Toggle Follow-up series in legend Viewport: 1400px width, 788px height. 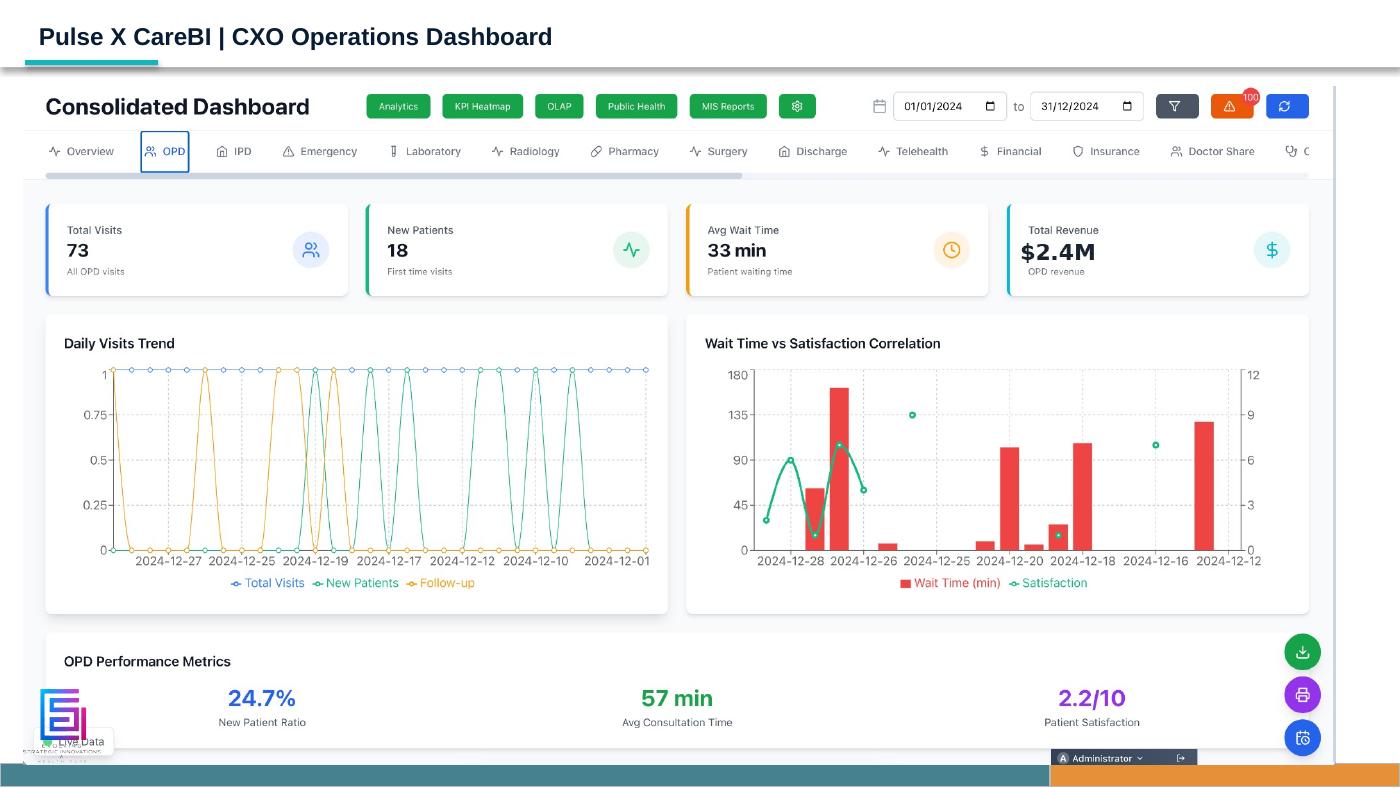pos(440,583)
